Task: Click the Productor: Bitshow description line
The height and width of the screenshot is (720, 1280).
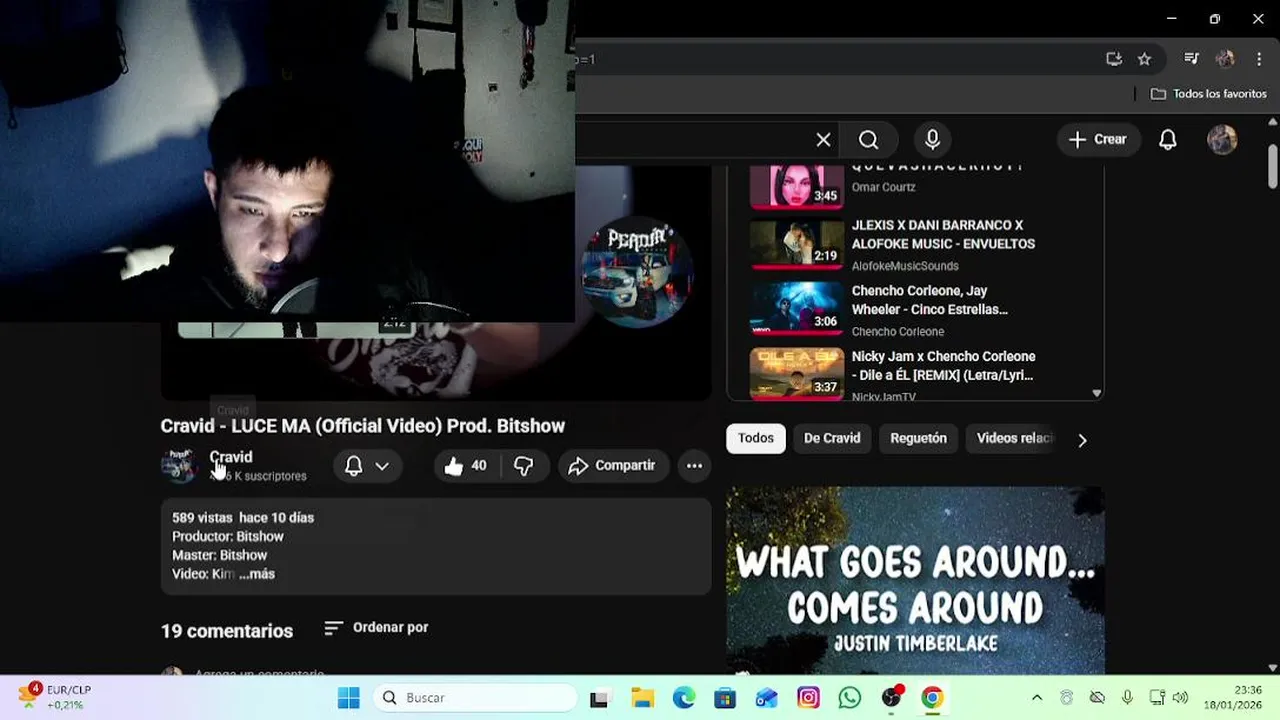Action: [228, 537]
